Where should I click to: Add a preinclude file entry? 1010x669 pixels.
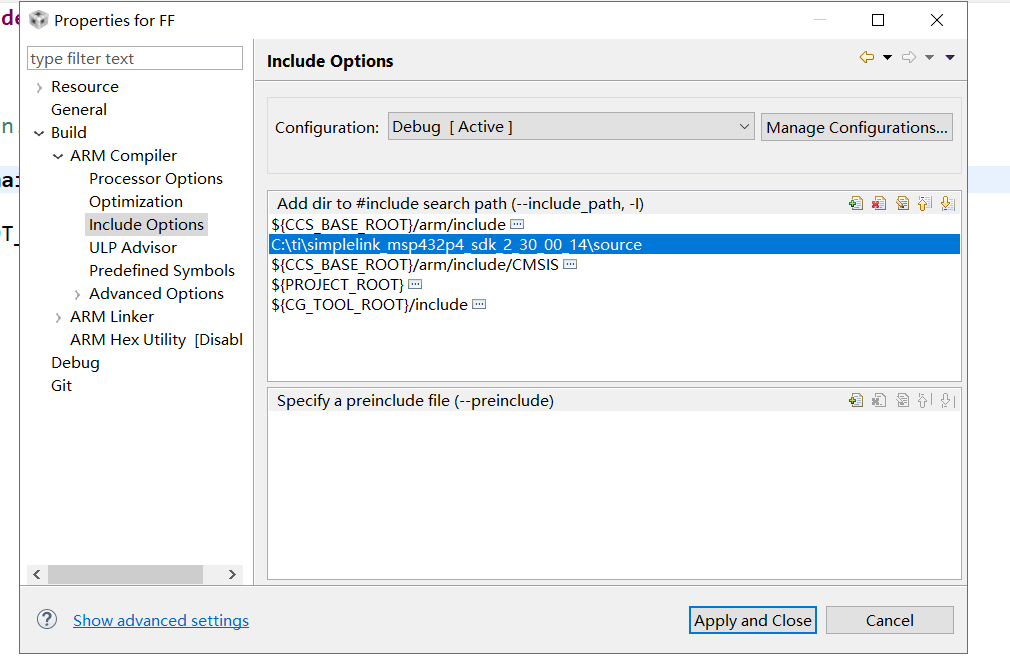coord(855,400)
